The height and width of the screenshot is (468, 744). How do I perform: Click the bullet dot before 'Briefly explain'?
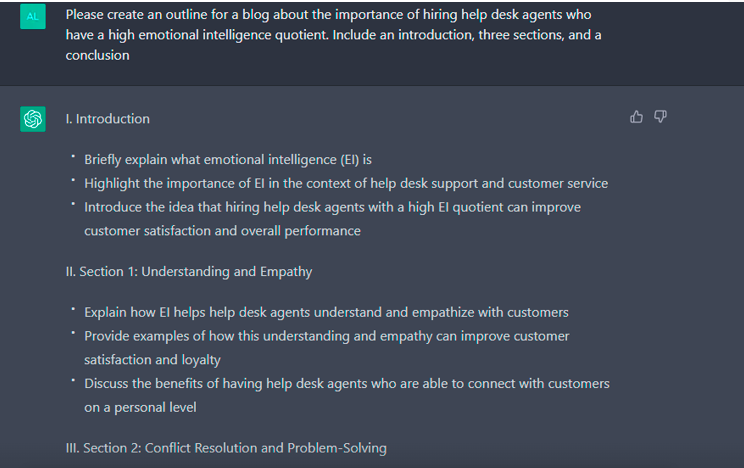point(73,156)
